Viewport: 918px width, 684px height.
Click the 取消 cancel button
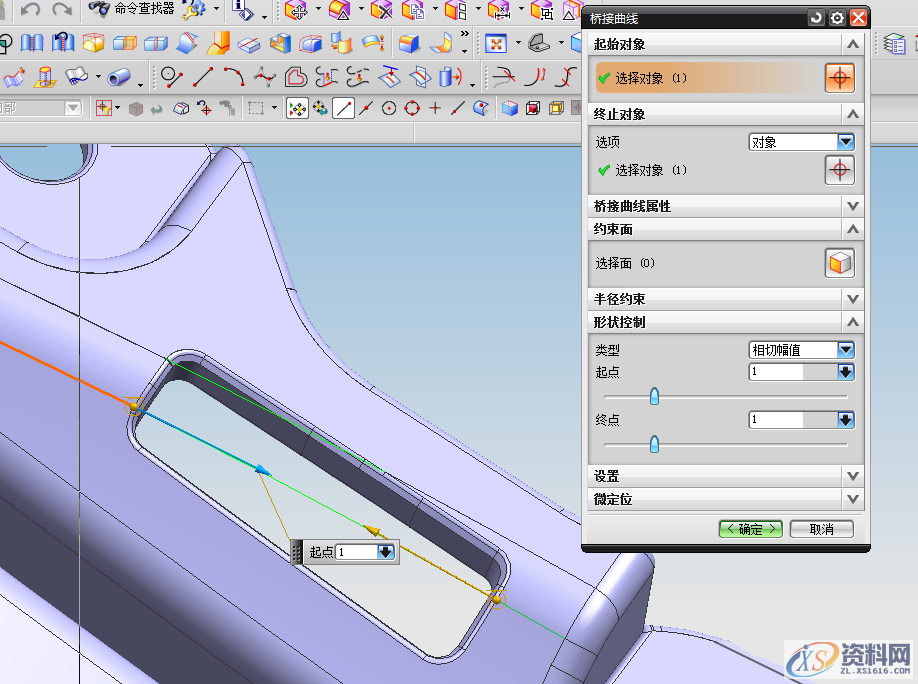(x=821, y=529)
